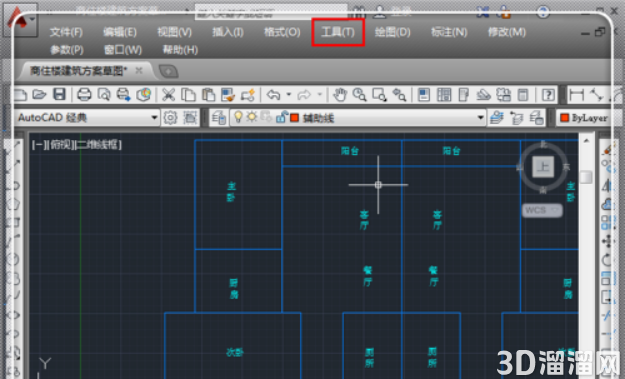Image resolution: width=625 pixels, height=379 pixels.
Task: Open WCS coordinate system dropdown
Action: pos(542,210)
